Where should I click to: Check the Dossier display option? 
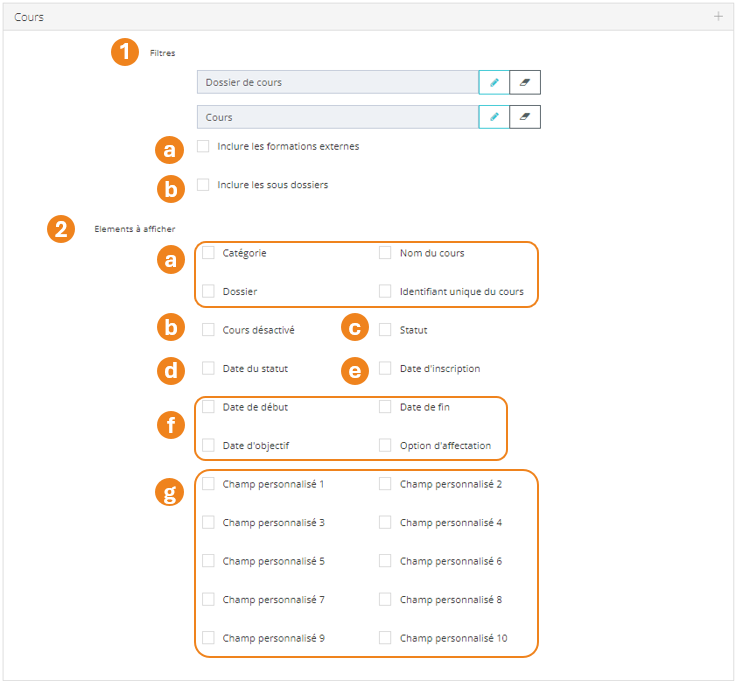(x=209, y=292)
